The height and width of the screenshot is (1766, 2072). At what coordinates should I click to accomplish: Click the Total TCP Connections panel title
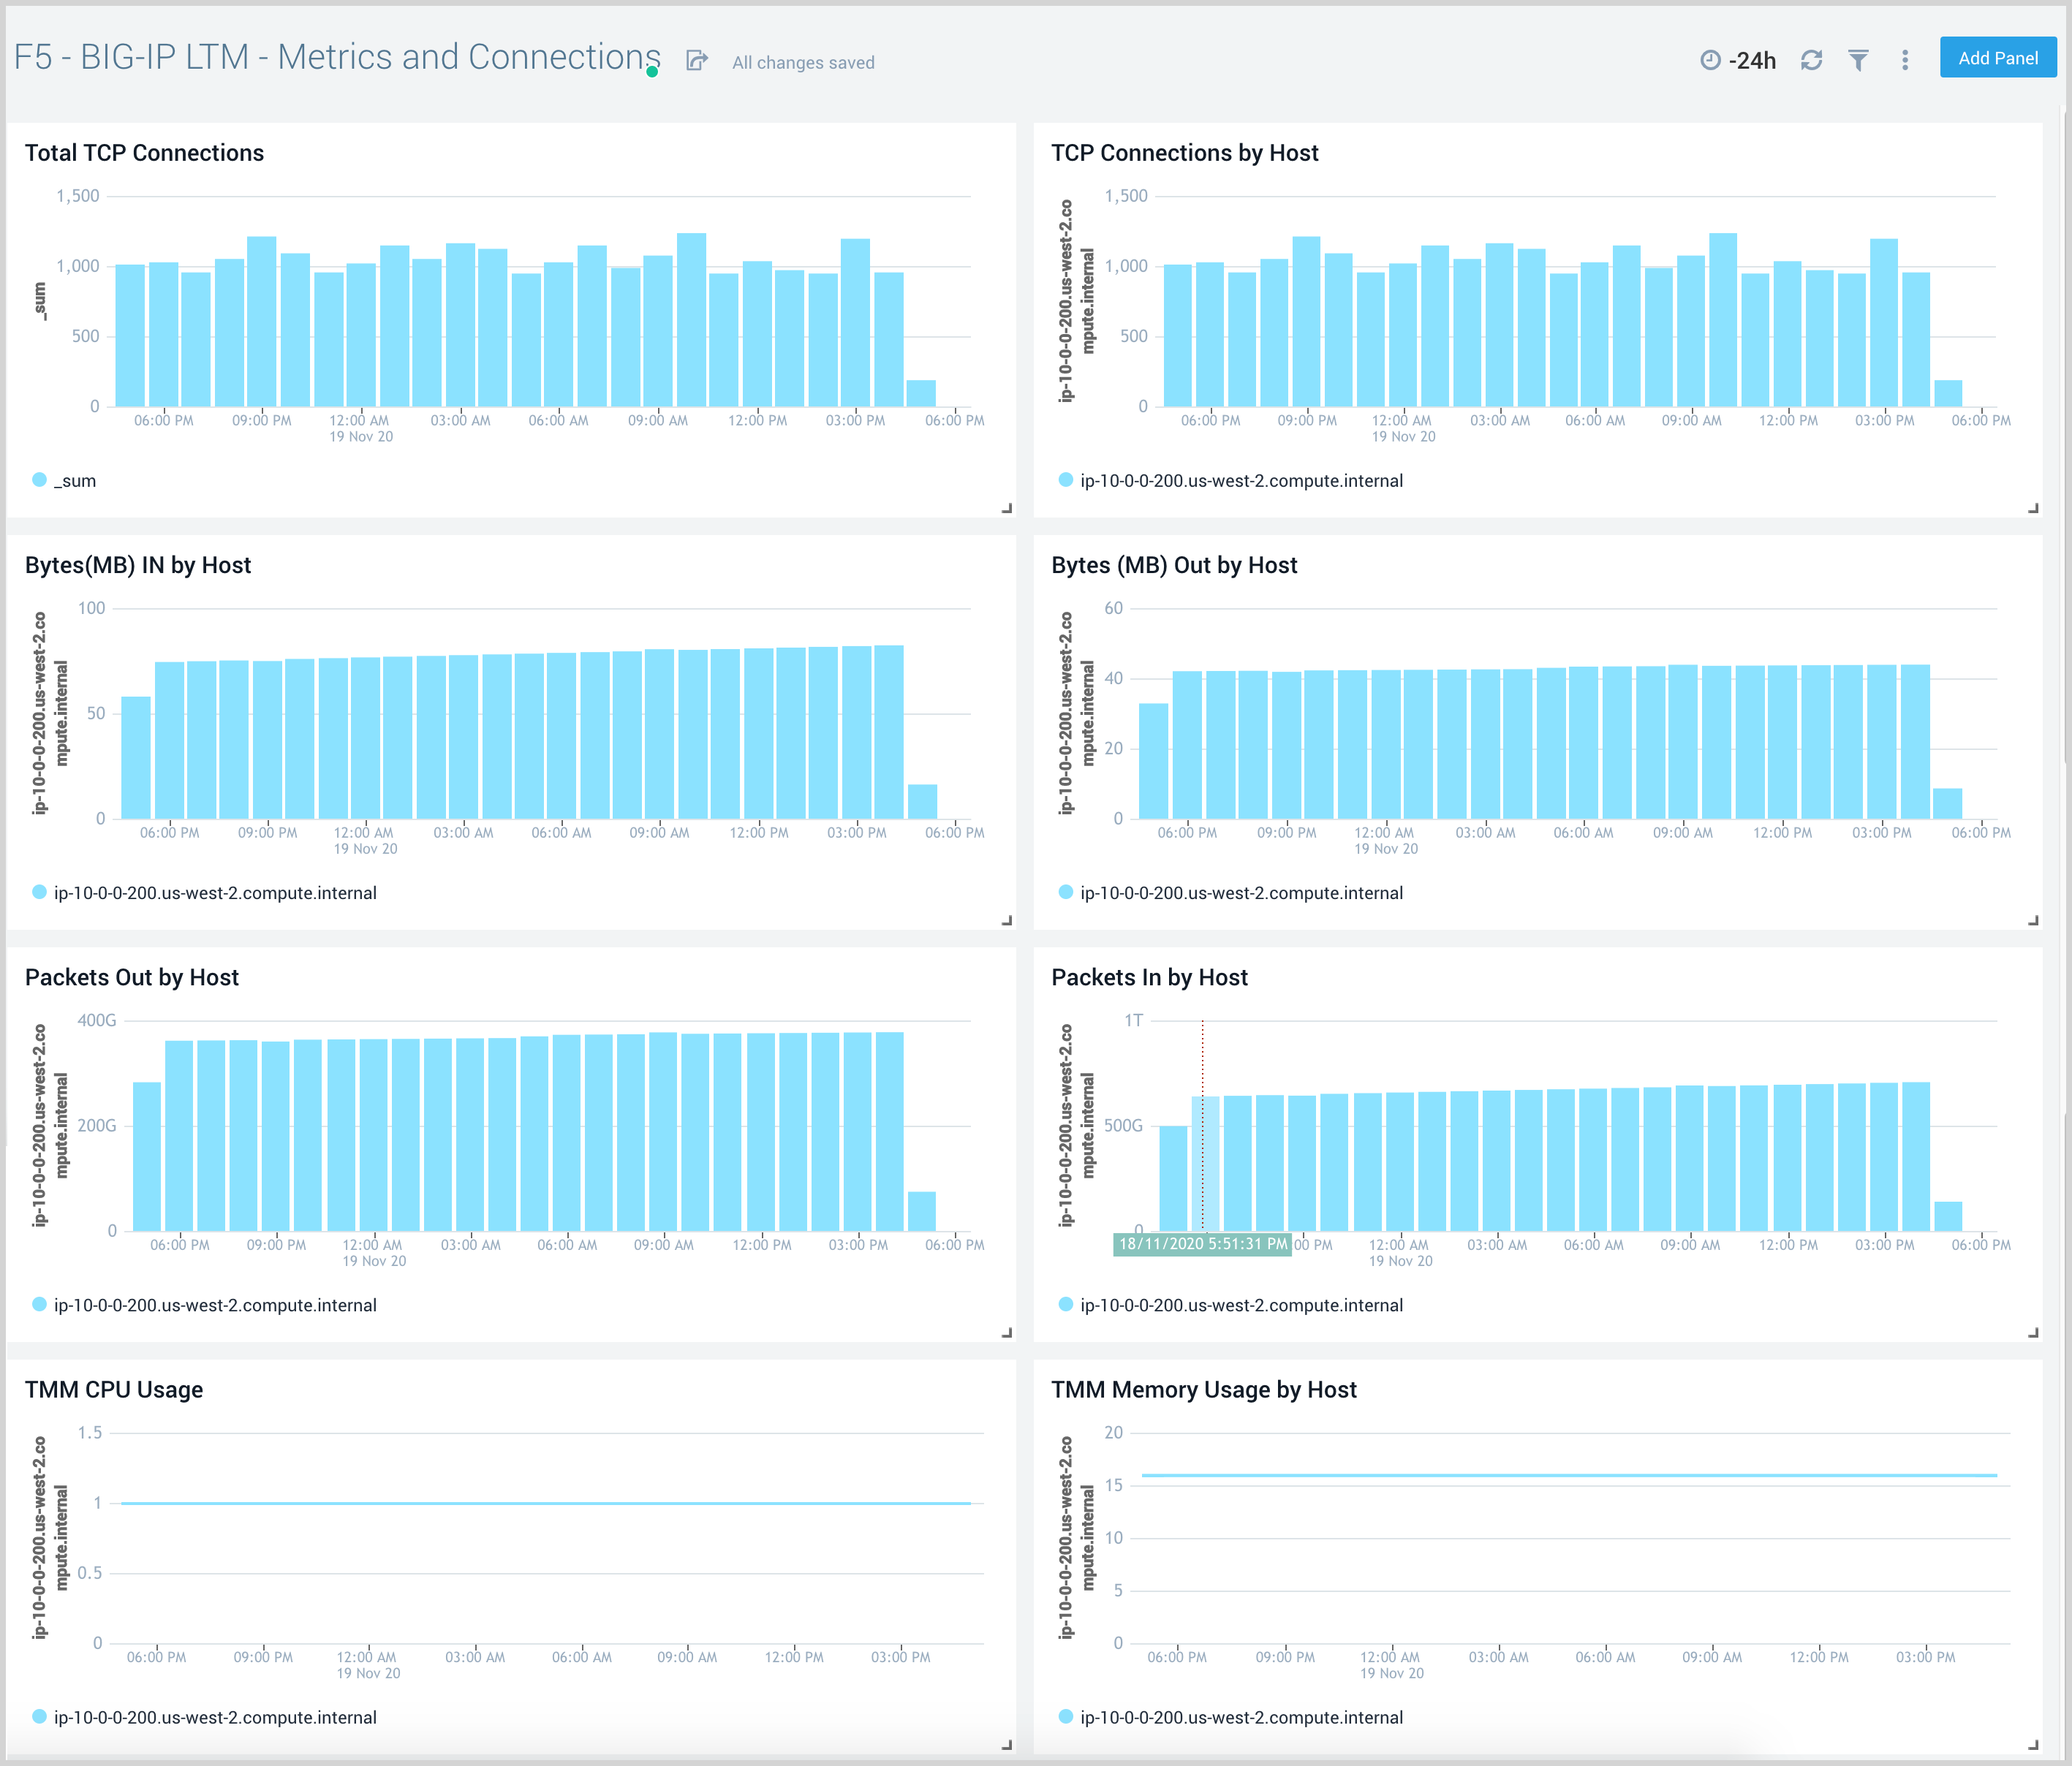click(144, 153)
